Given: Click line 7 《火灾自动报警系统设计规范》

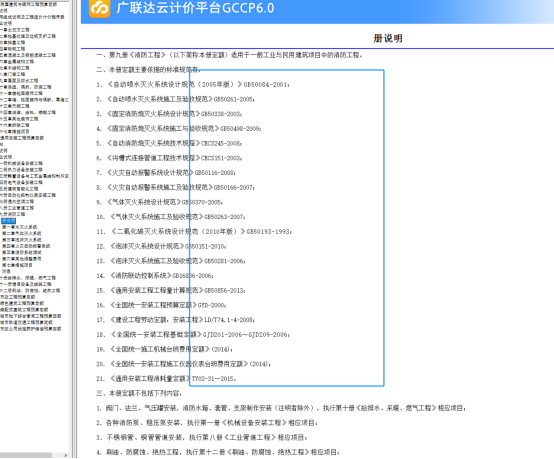Looking at the screenshot, I should pos(166,173).
